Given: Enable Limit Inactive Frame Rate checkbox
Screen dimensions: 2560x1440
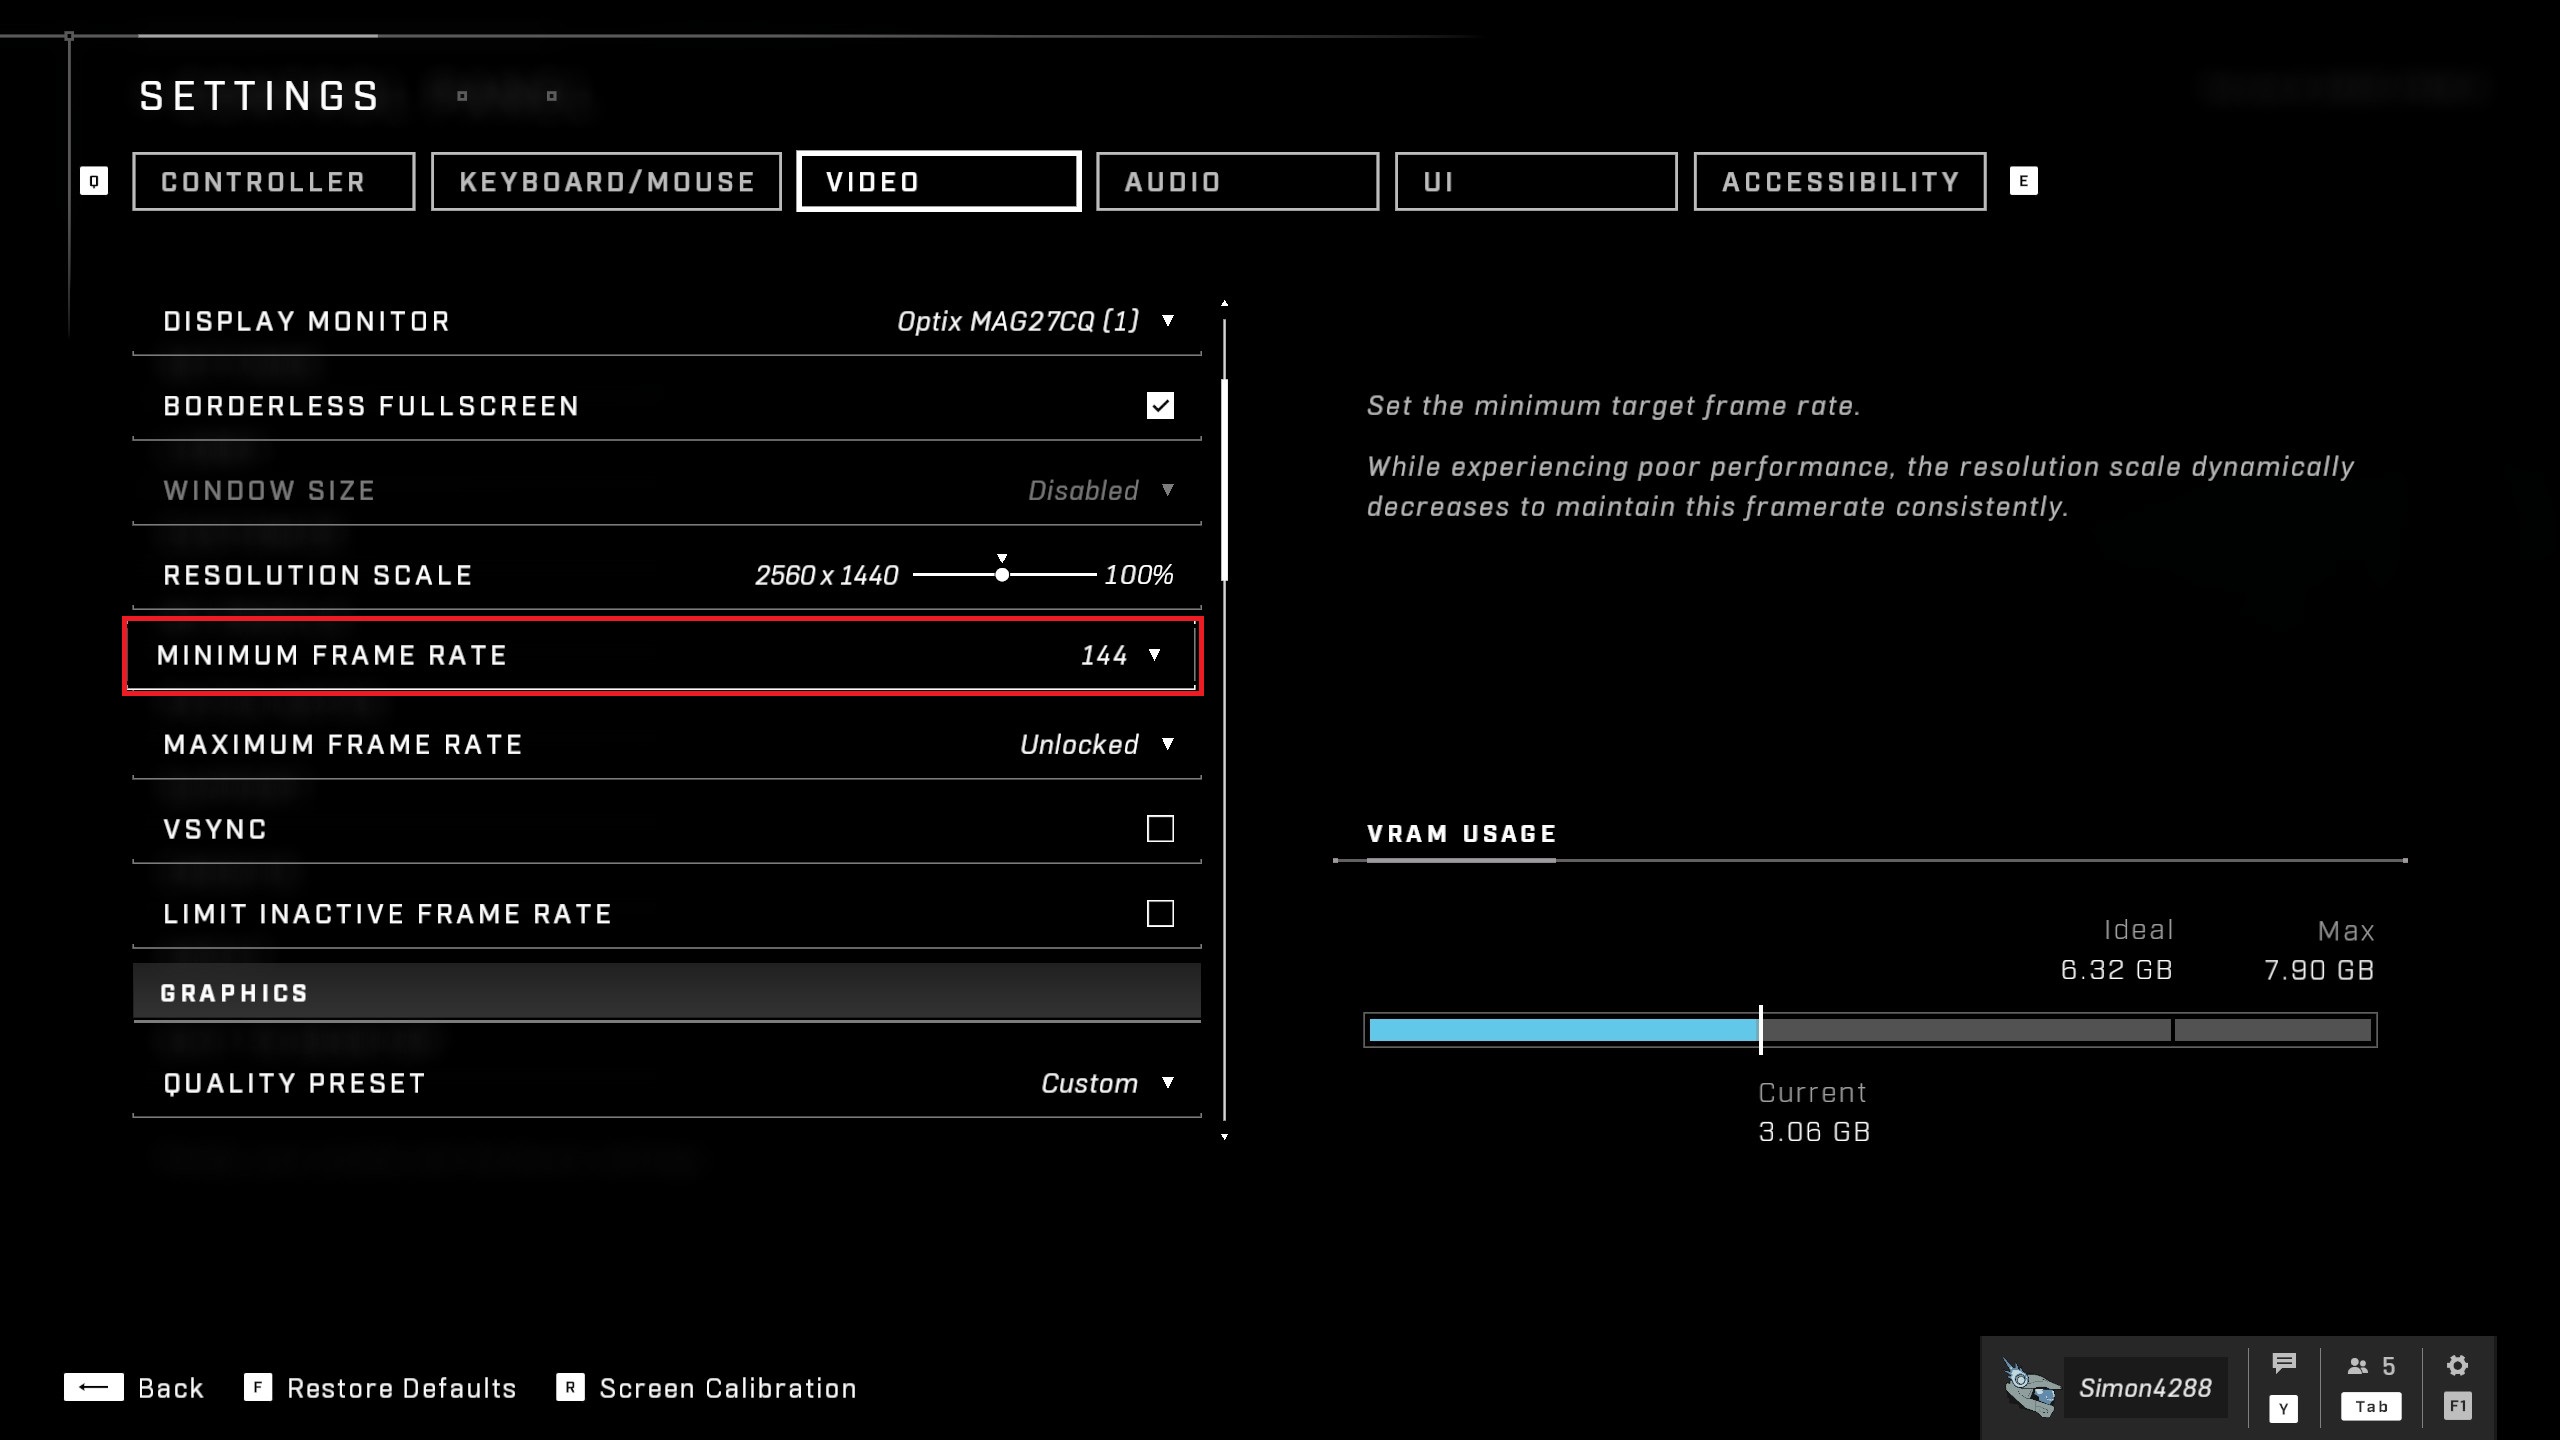Looking at the screenshot, I should point(1160,914).
